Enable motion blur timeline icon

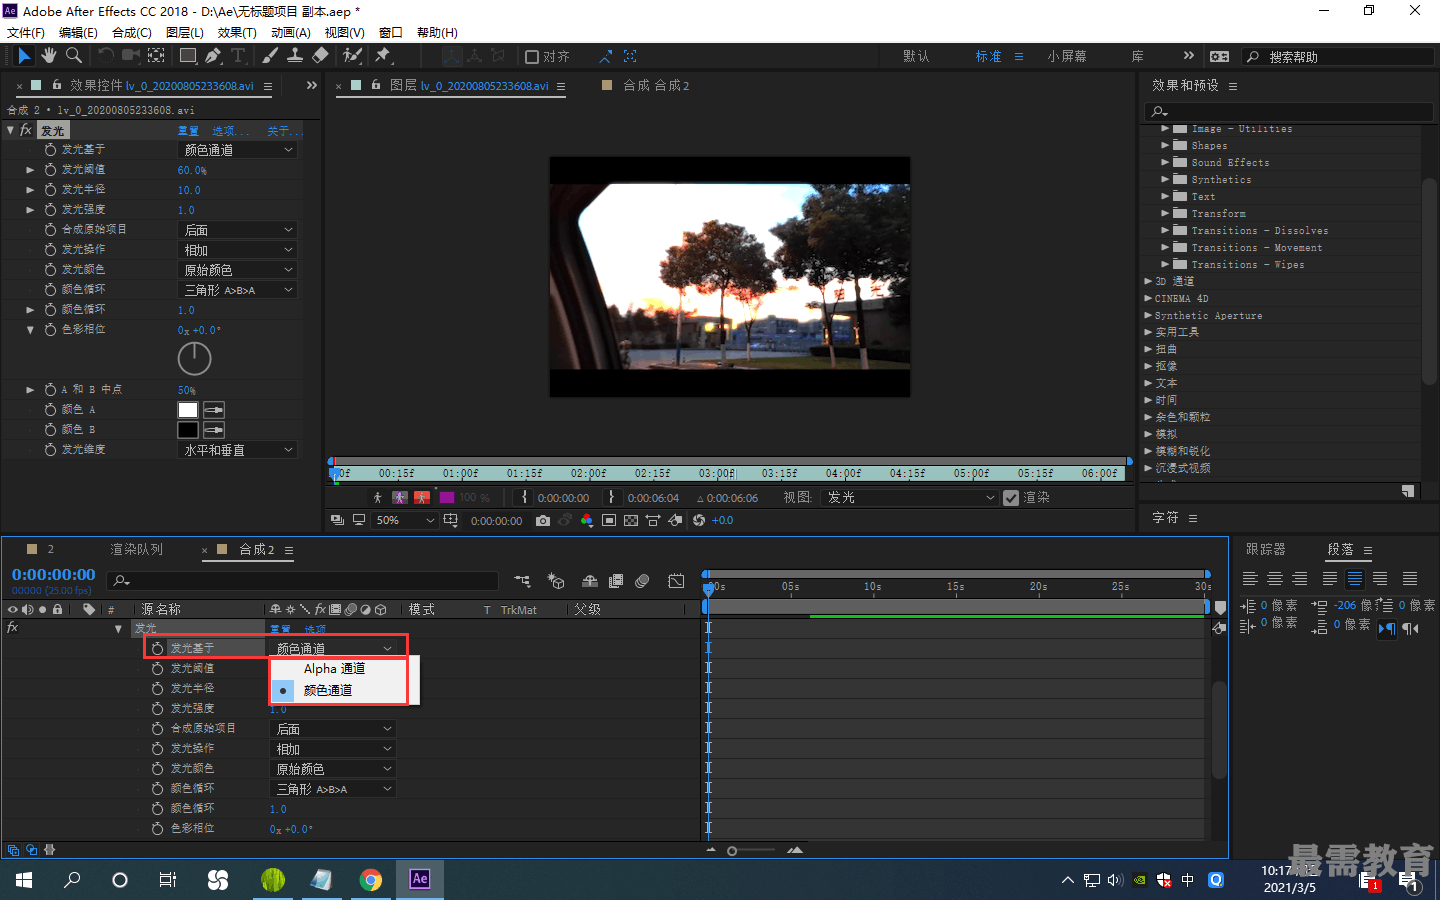[x=642, y=581]
